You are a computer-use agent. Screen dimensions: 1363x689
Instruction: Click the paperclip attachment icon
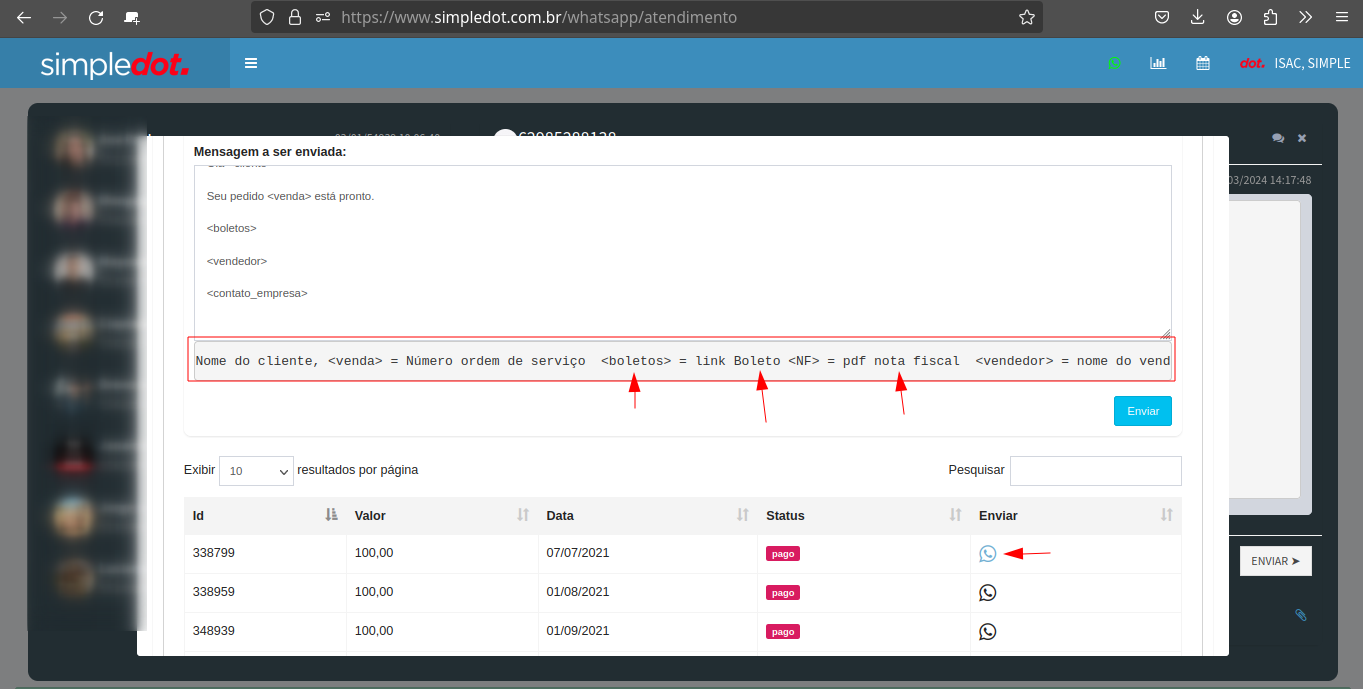click(x=1300, y=615)
